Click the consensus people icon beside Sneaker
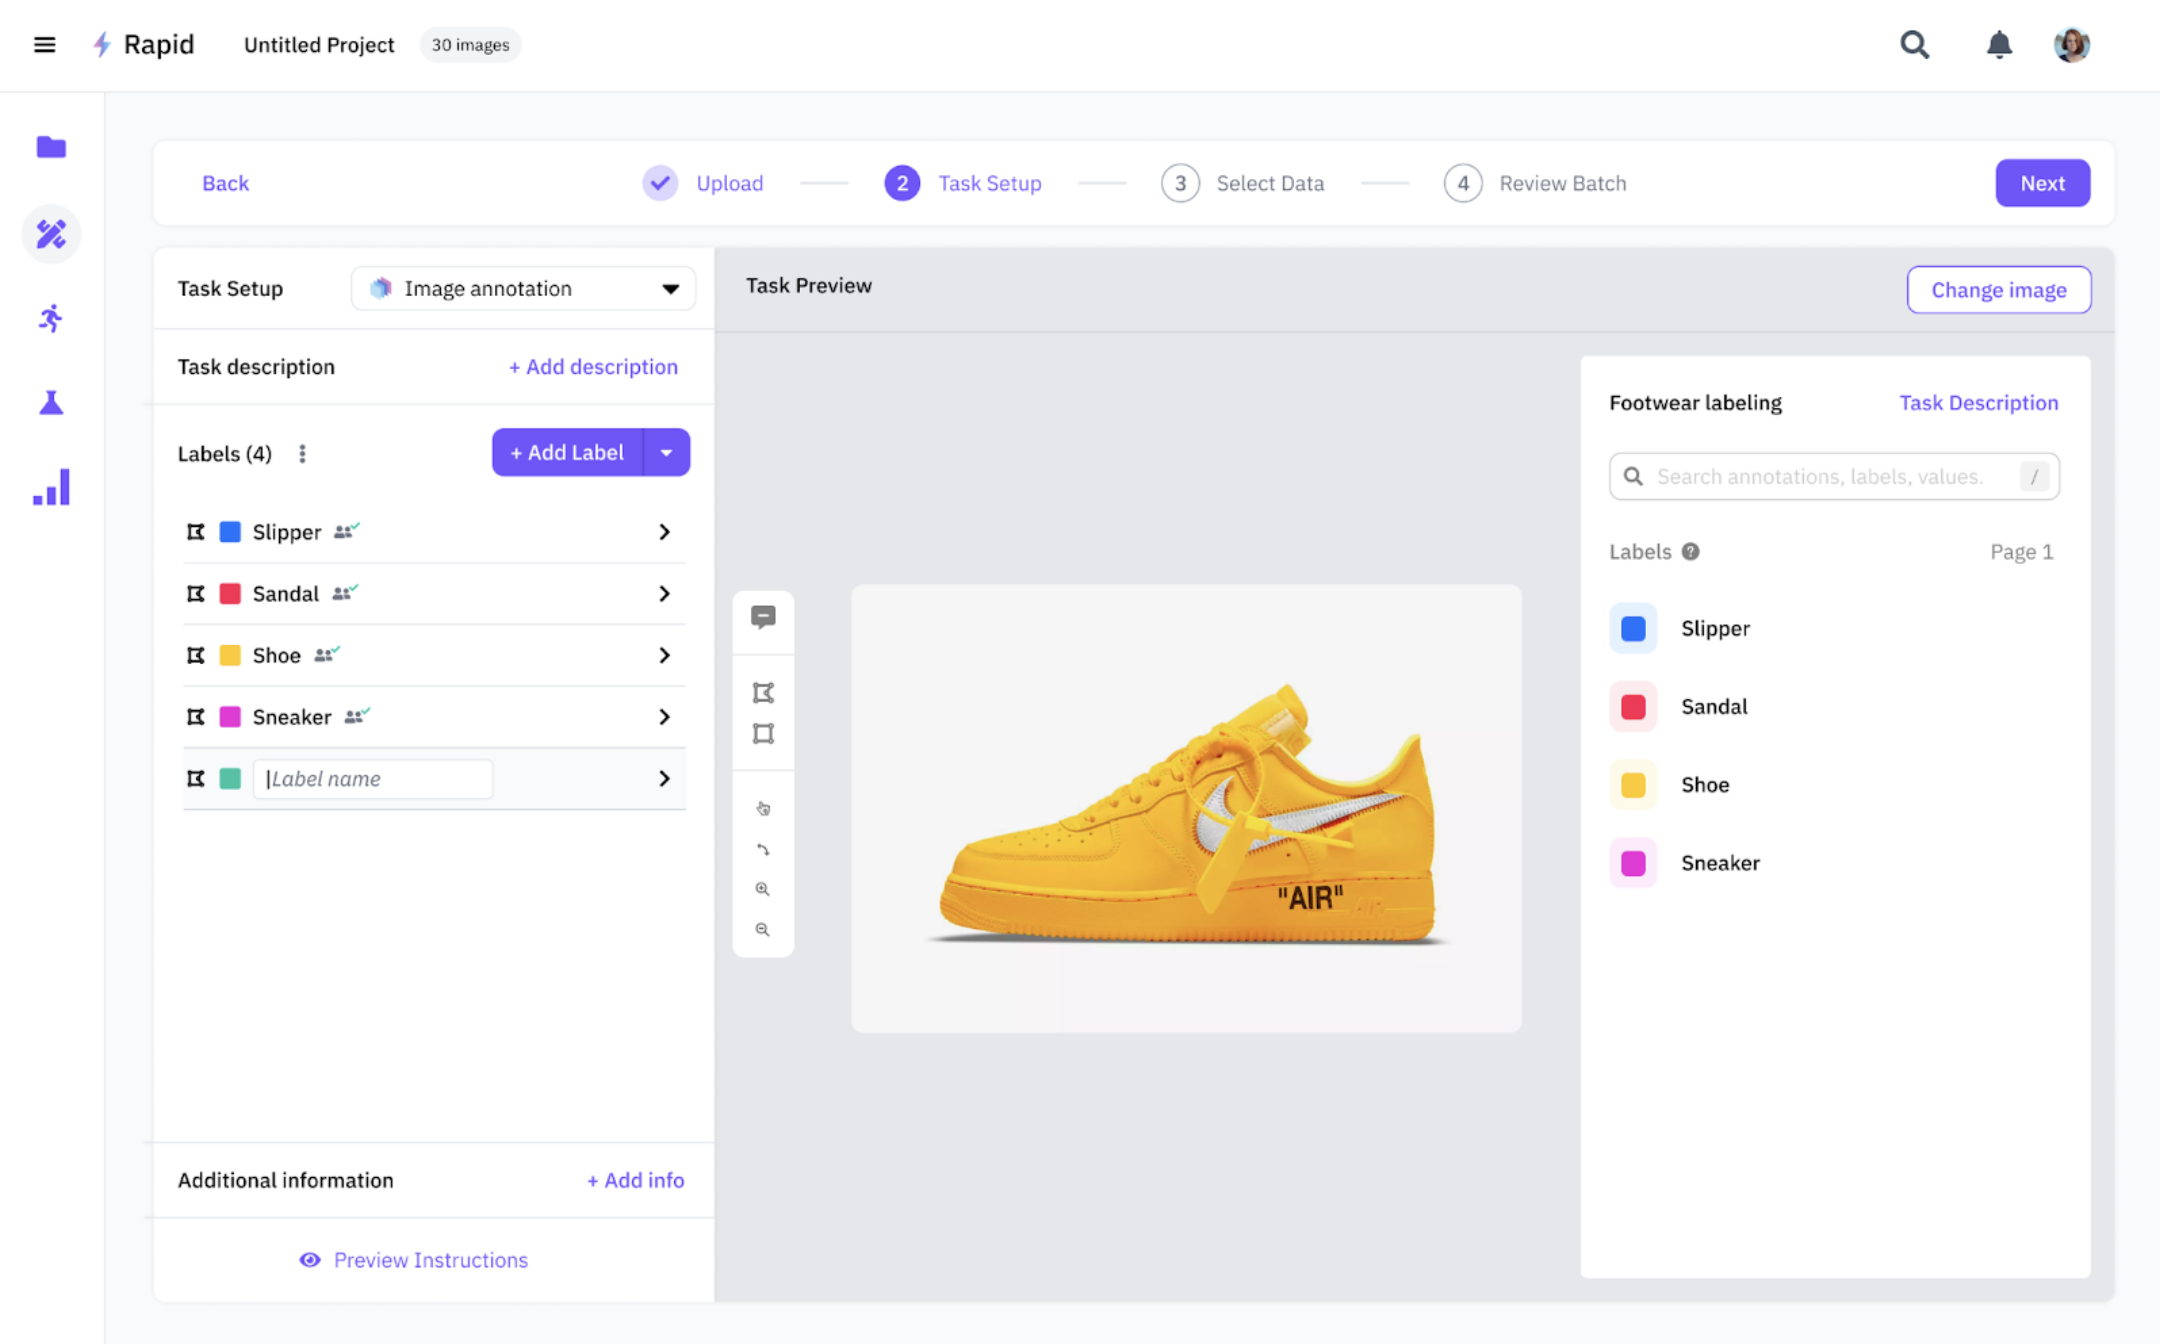 (357, 716)
